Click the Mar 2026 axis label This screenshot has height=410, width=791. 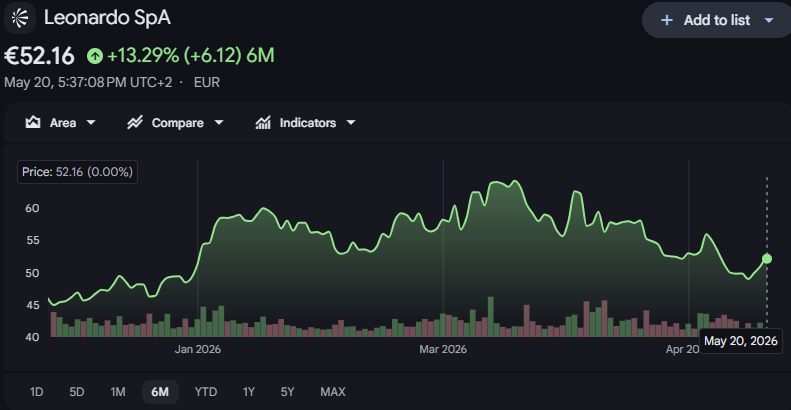point(443,349)
